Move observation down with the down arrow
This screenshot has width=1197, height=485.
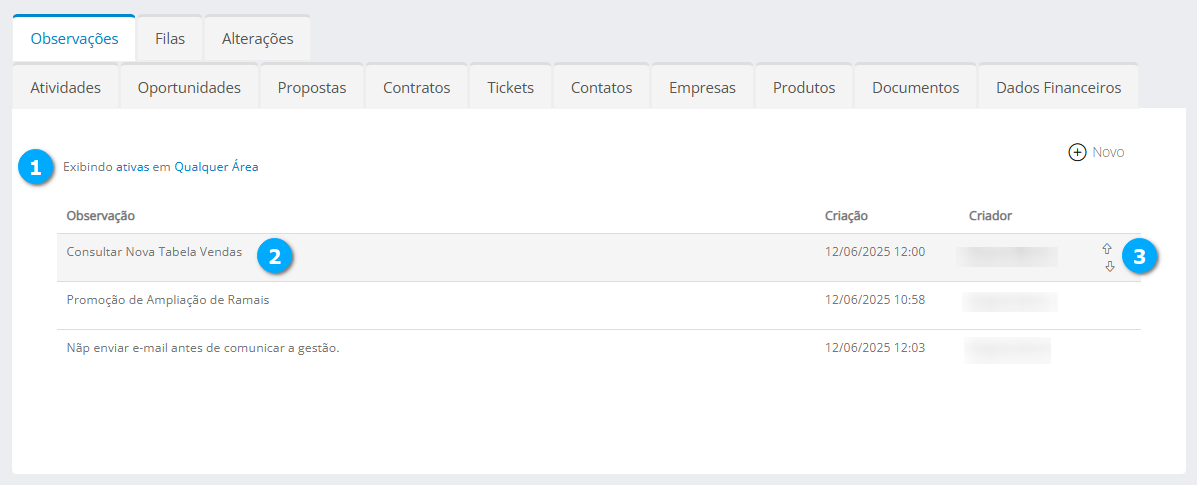pos(1109,267)
